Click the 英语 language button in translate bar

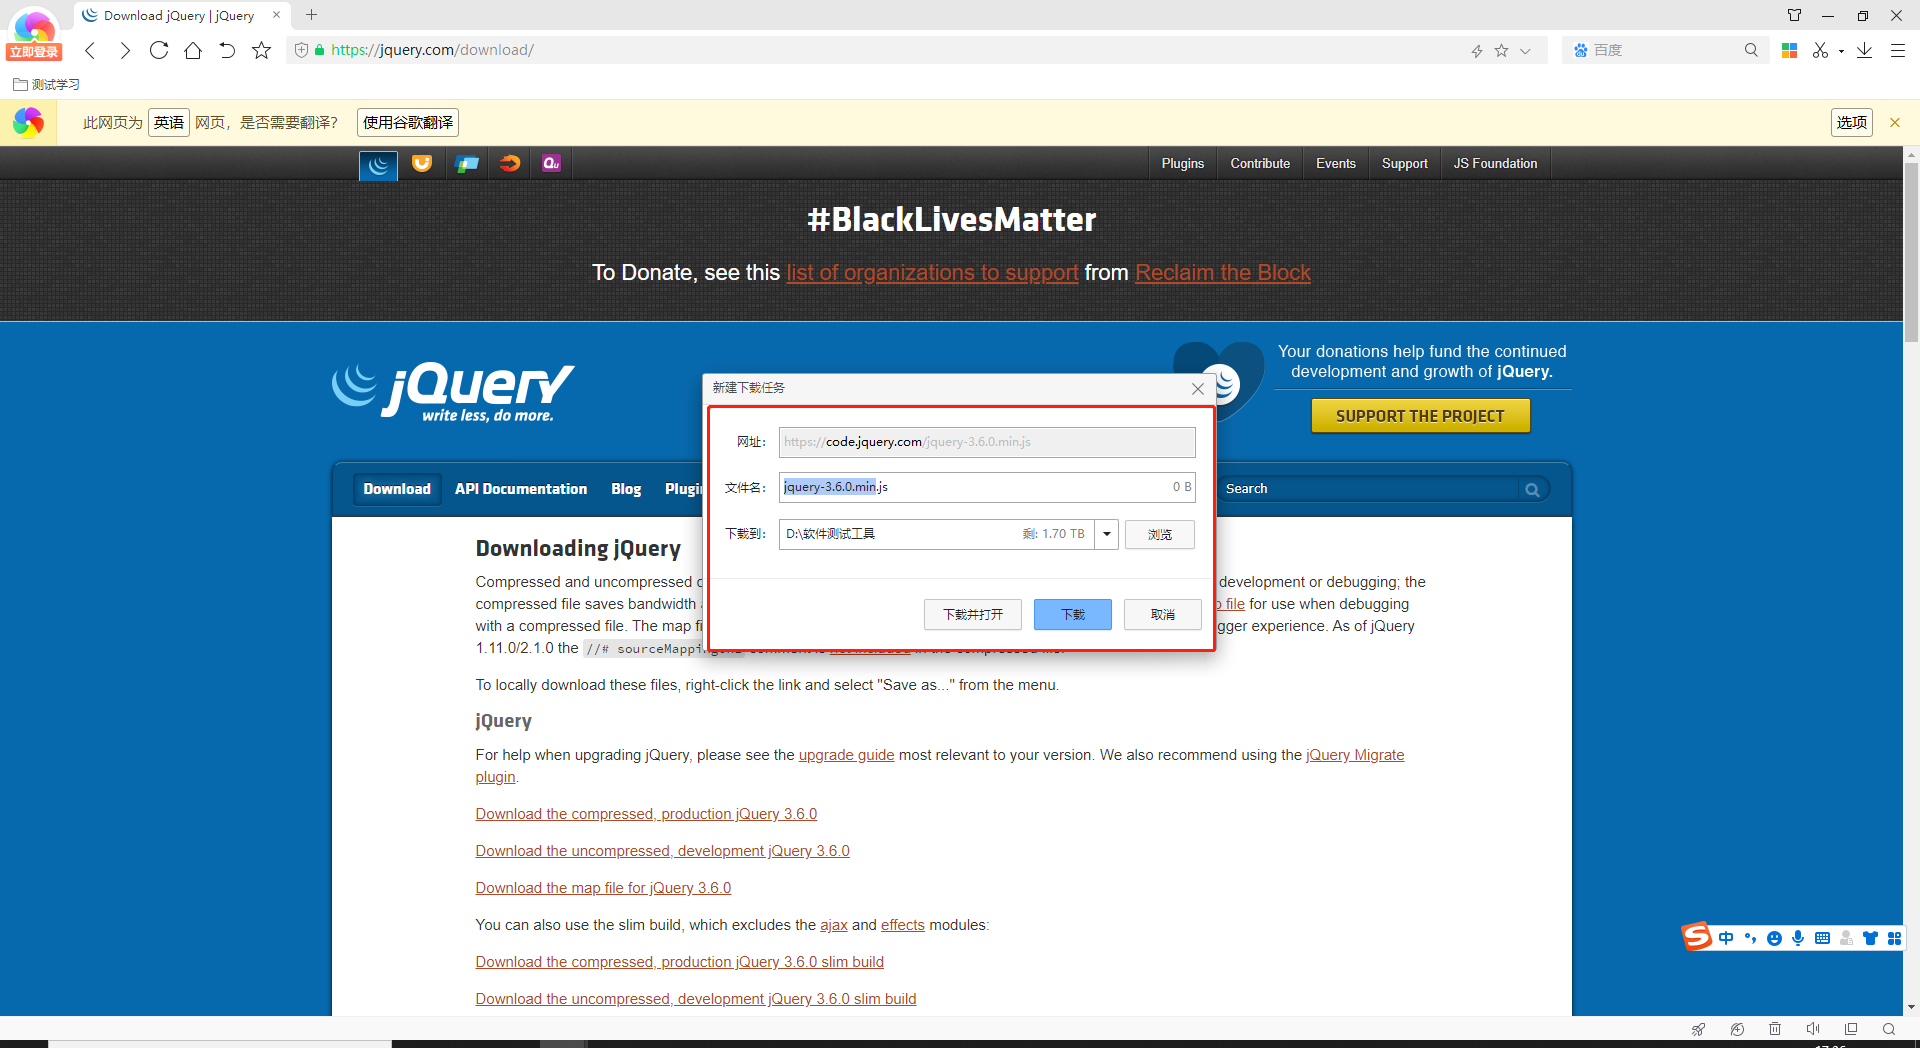[169, 122]
